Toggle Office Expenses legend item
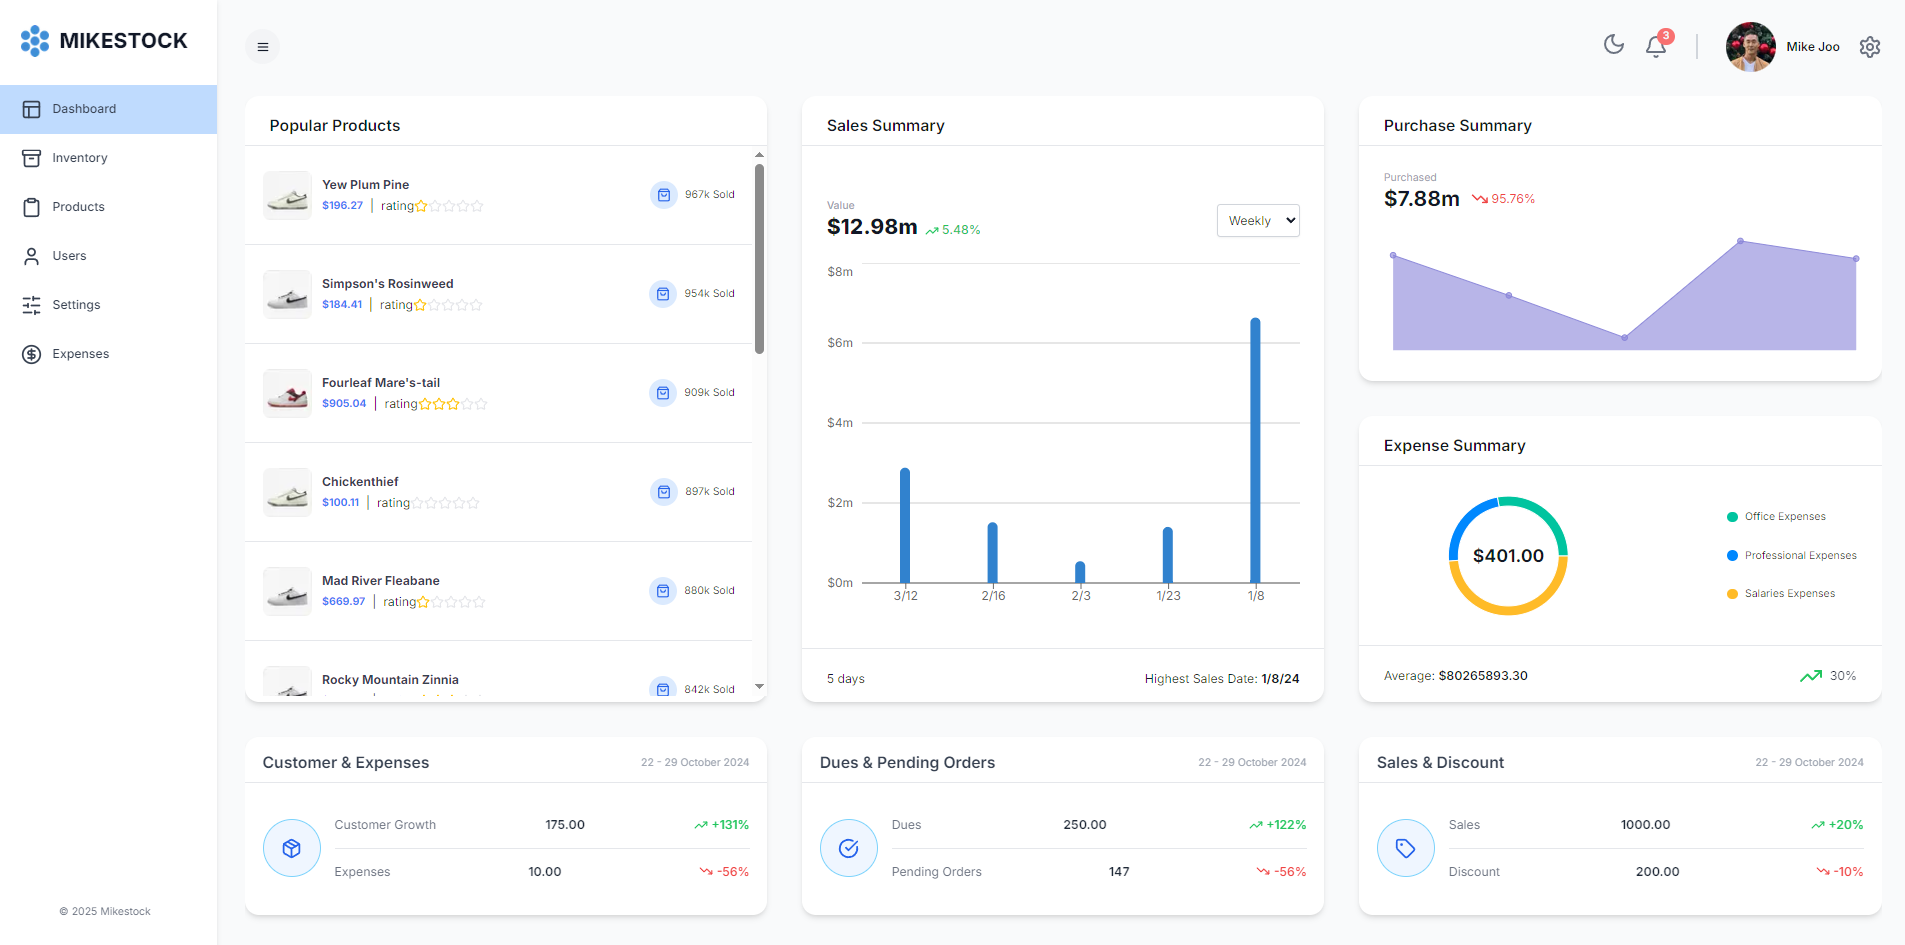The image size is (1905, 945). (x=1784, y=517)
